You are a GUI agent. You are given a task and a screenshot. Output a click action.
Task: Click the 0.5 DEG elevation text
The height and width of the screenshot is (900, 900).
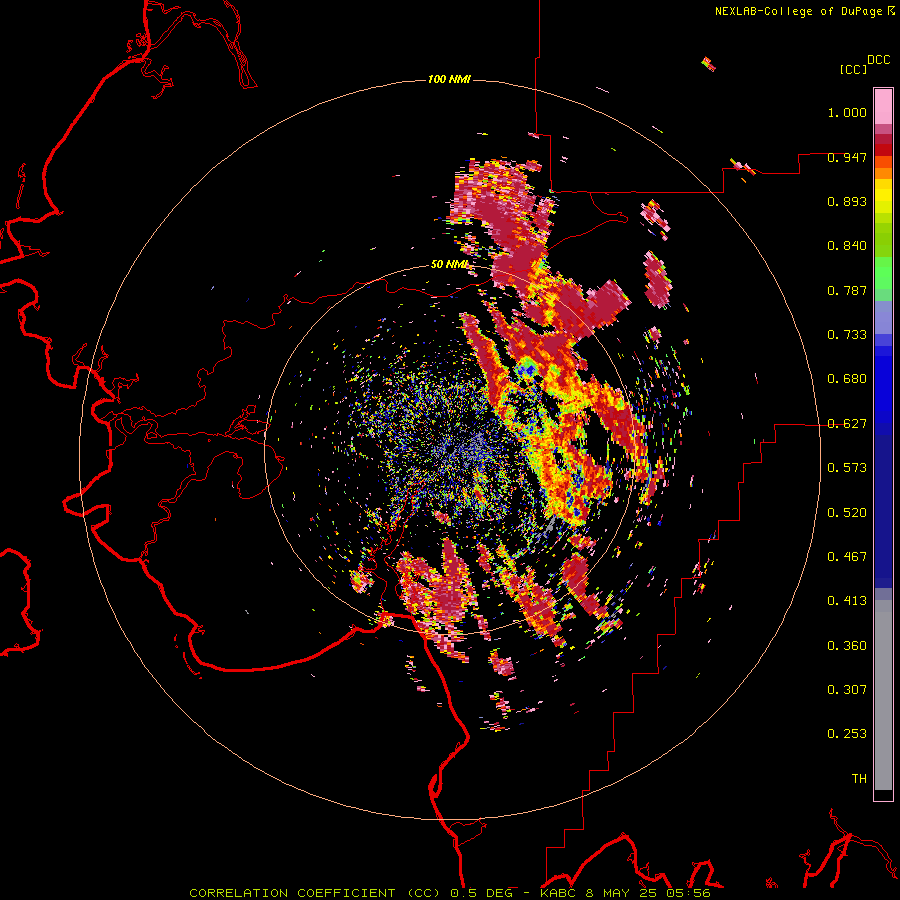pyautogui.click(x=480, y=893)
